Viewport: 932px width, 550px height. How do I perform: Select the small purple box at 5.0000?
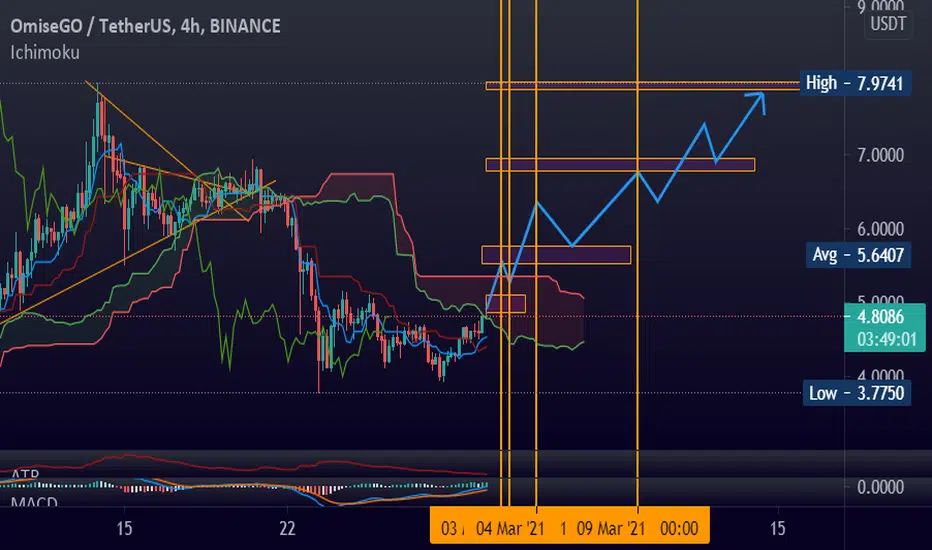[x=505, y=304]
